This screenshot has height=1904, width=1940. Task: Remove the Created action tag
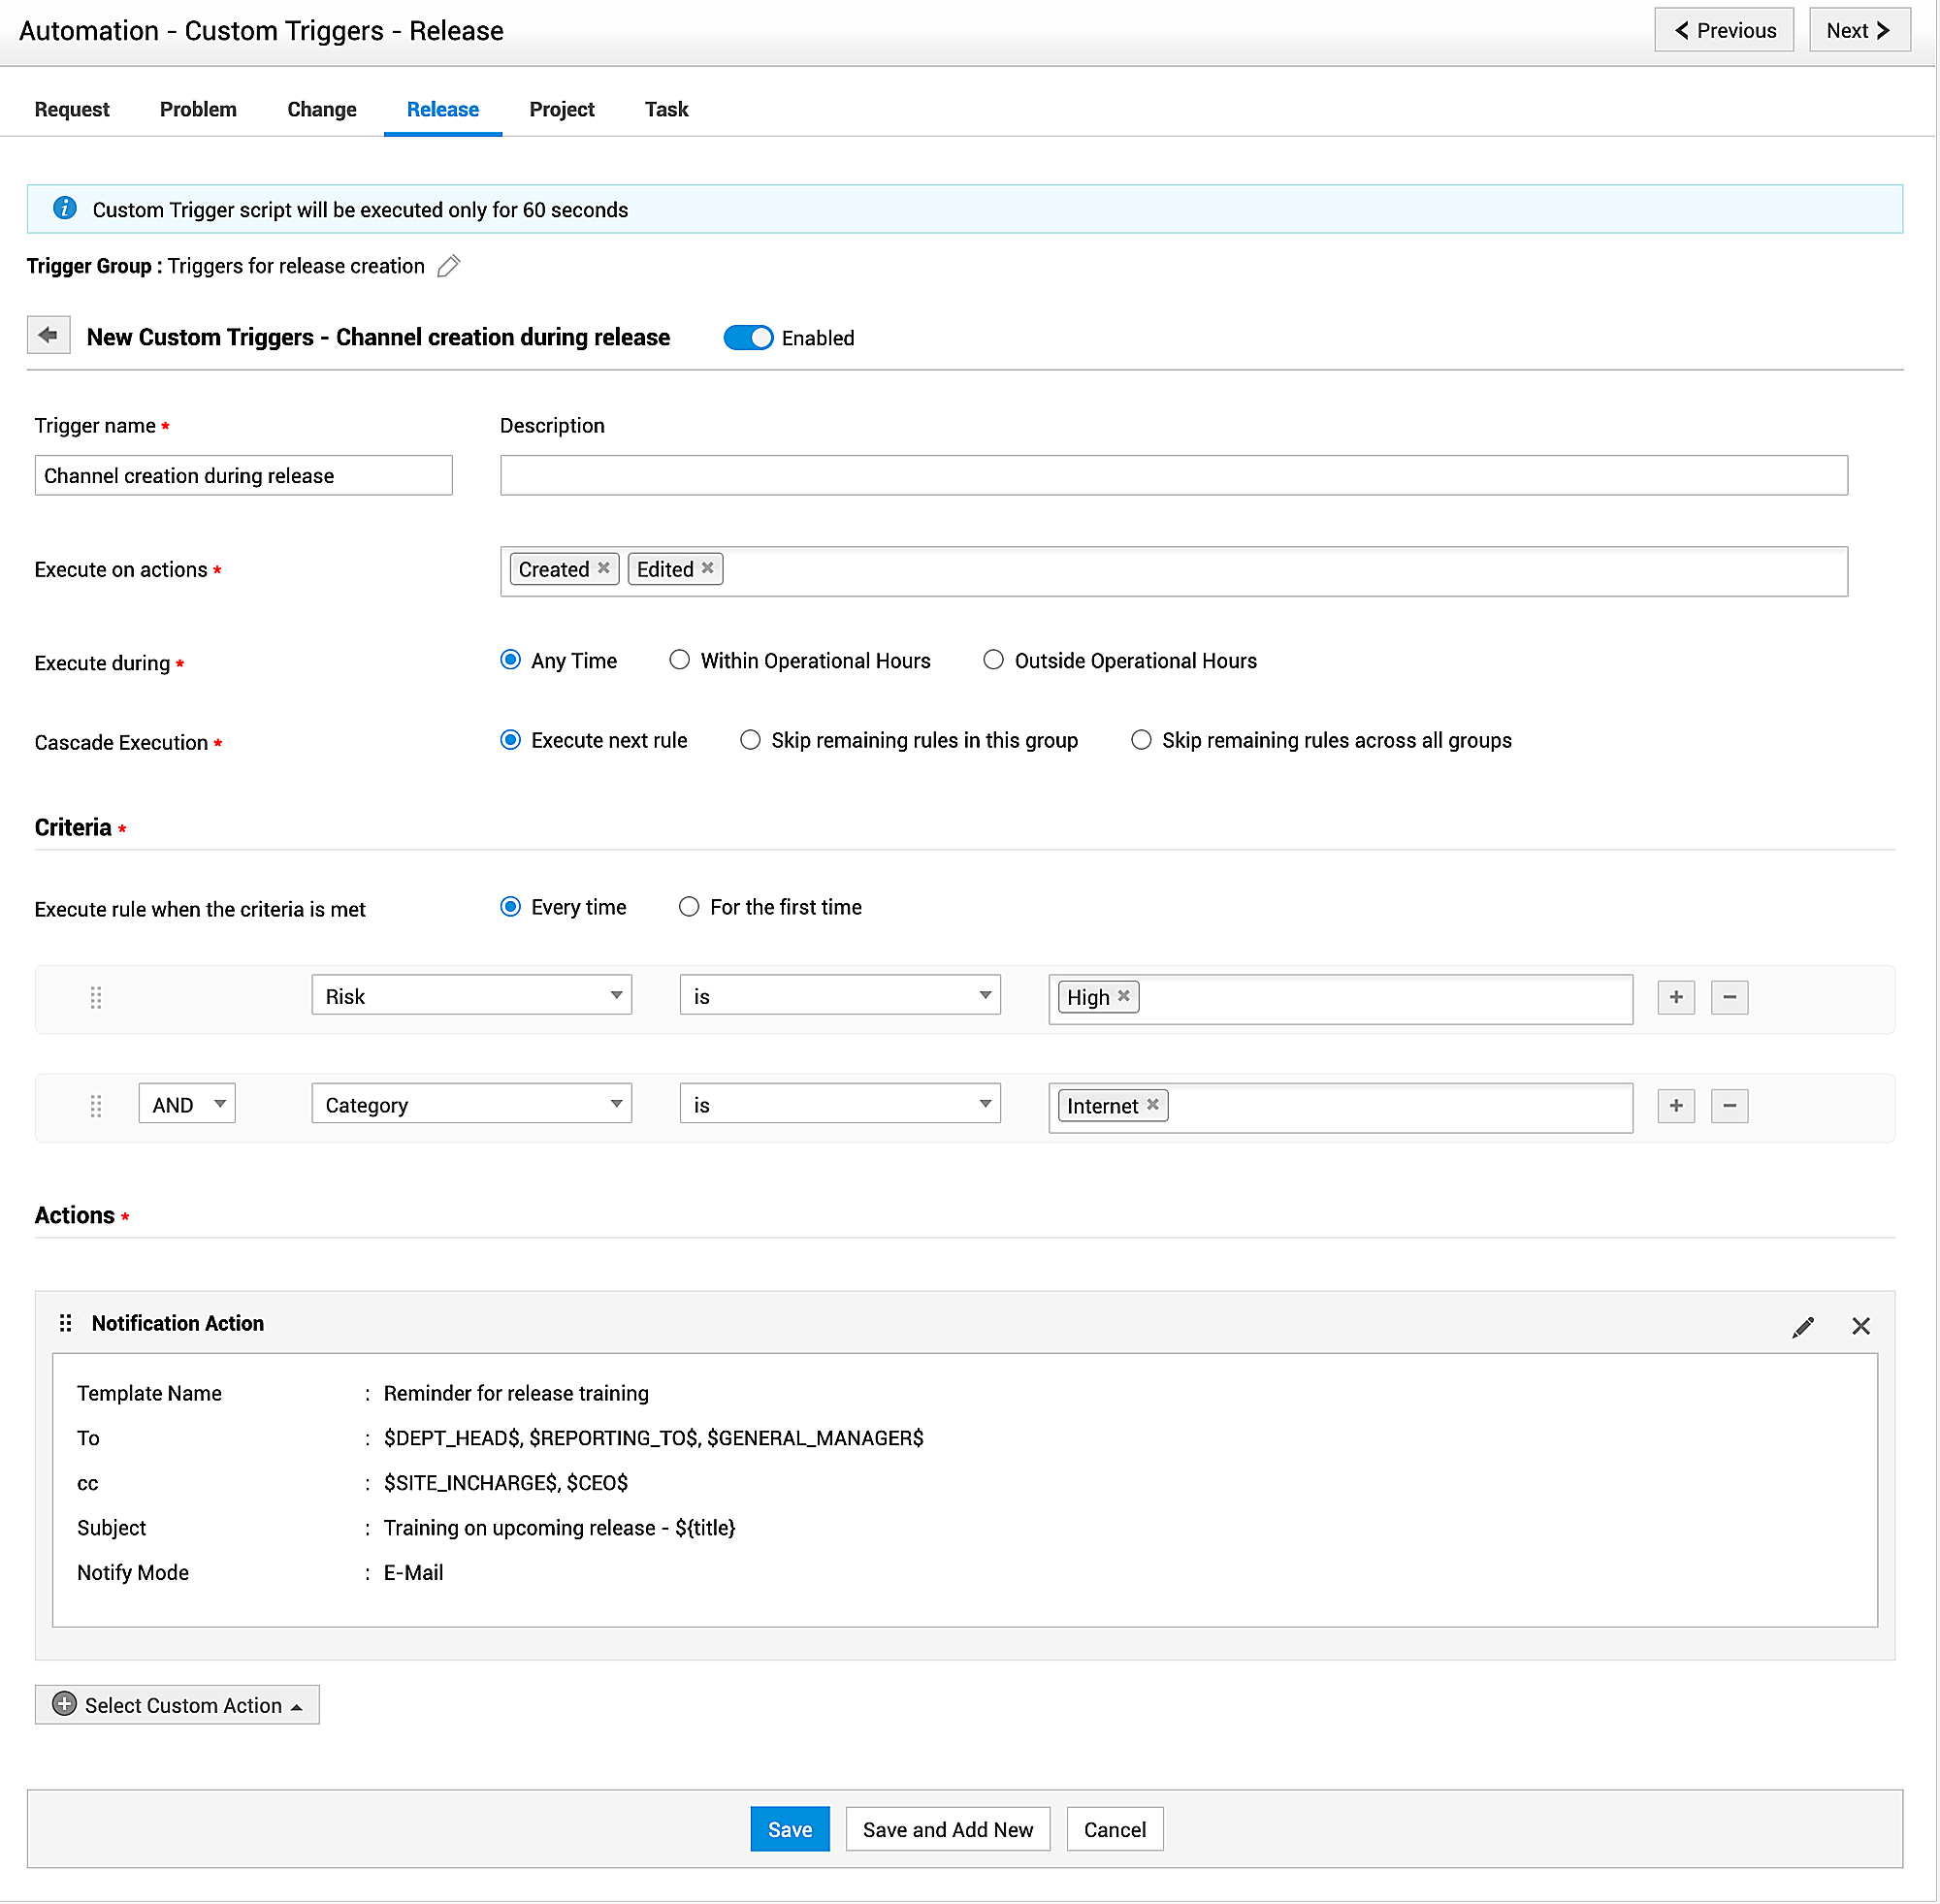(604, 569)
